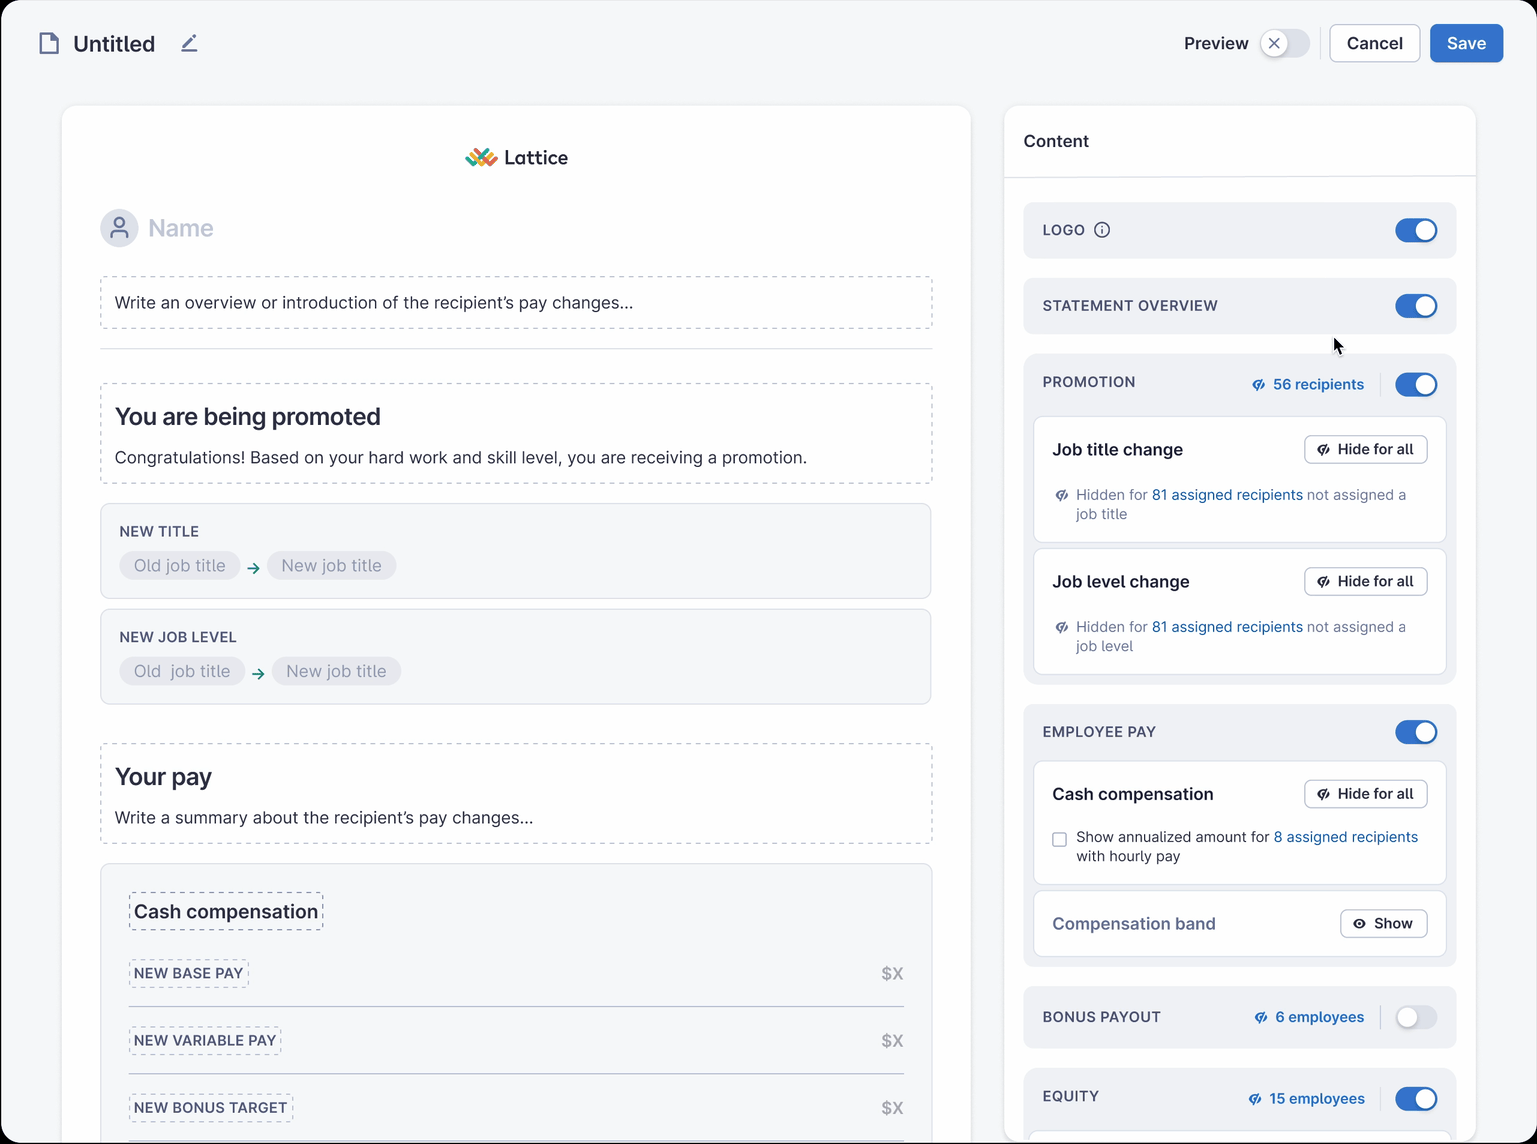Screen dimensions: 1537x1144
Task: Click the person avatar icon beside Name
Action: pyautogui.click(x=119, y=228)
